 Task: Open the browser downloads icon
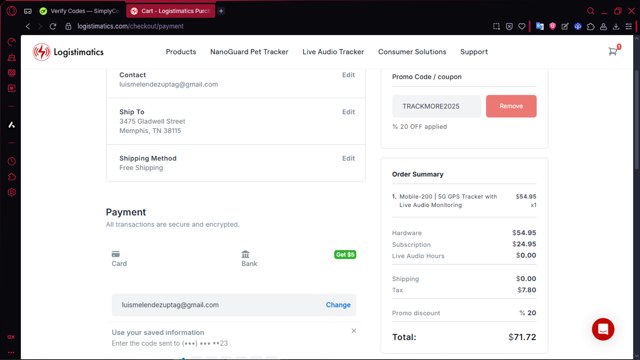click(x=616, y=27)
